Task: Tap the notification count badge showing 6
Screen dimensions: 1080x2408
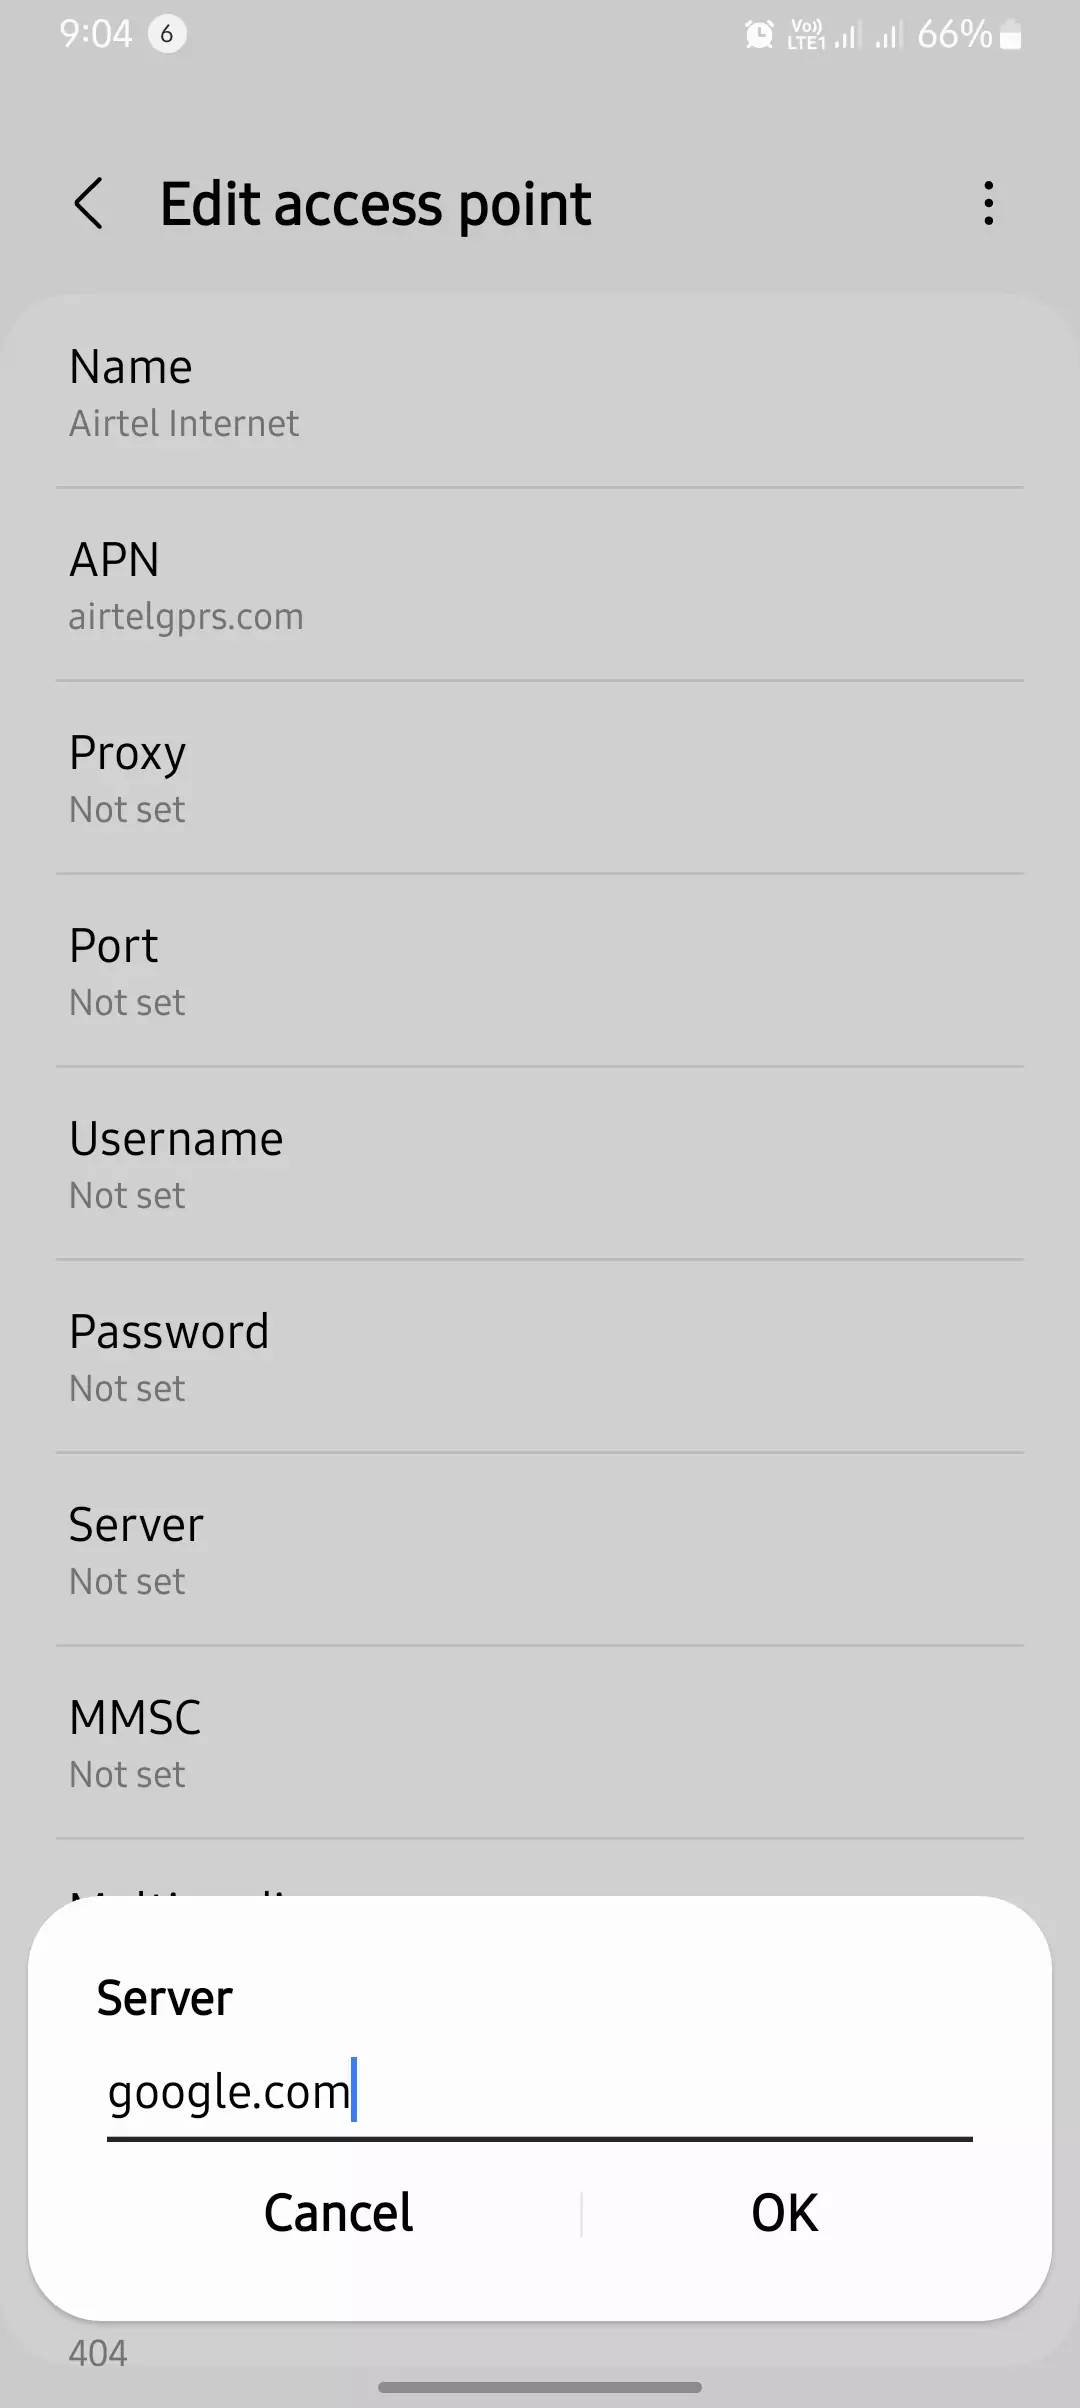Action: point(167,35)
